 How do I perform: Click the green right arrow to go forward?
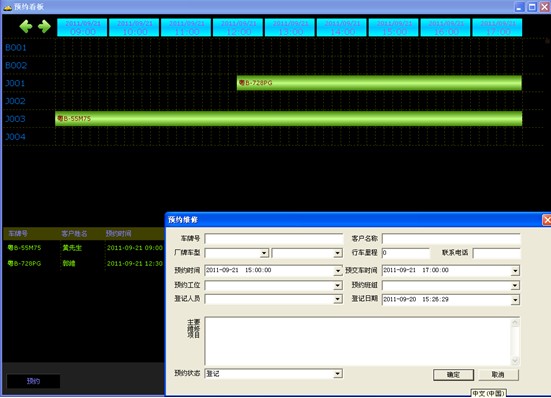click(44, 27)
